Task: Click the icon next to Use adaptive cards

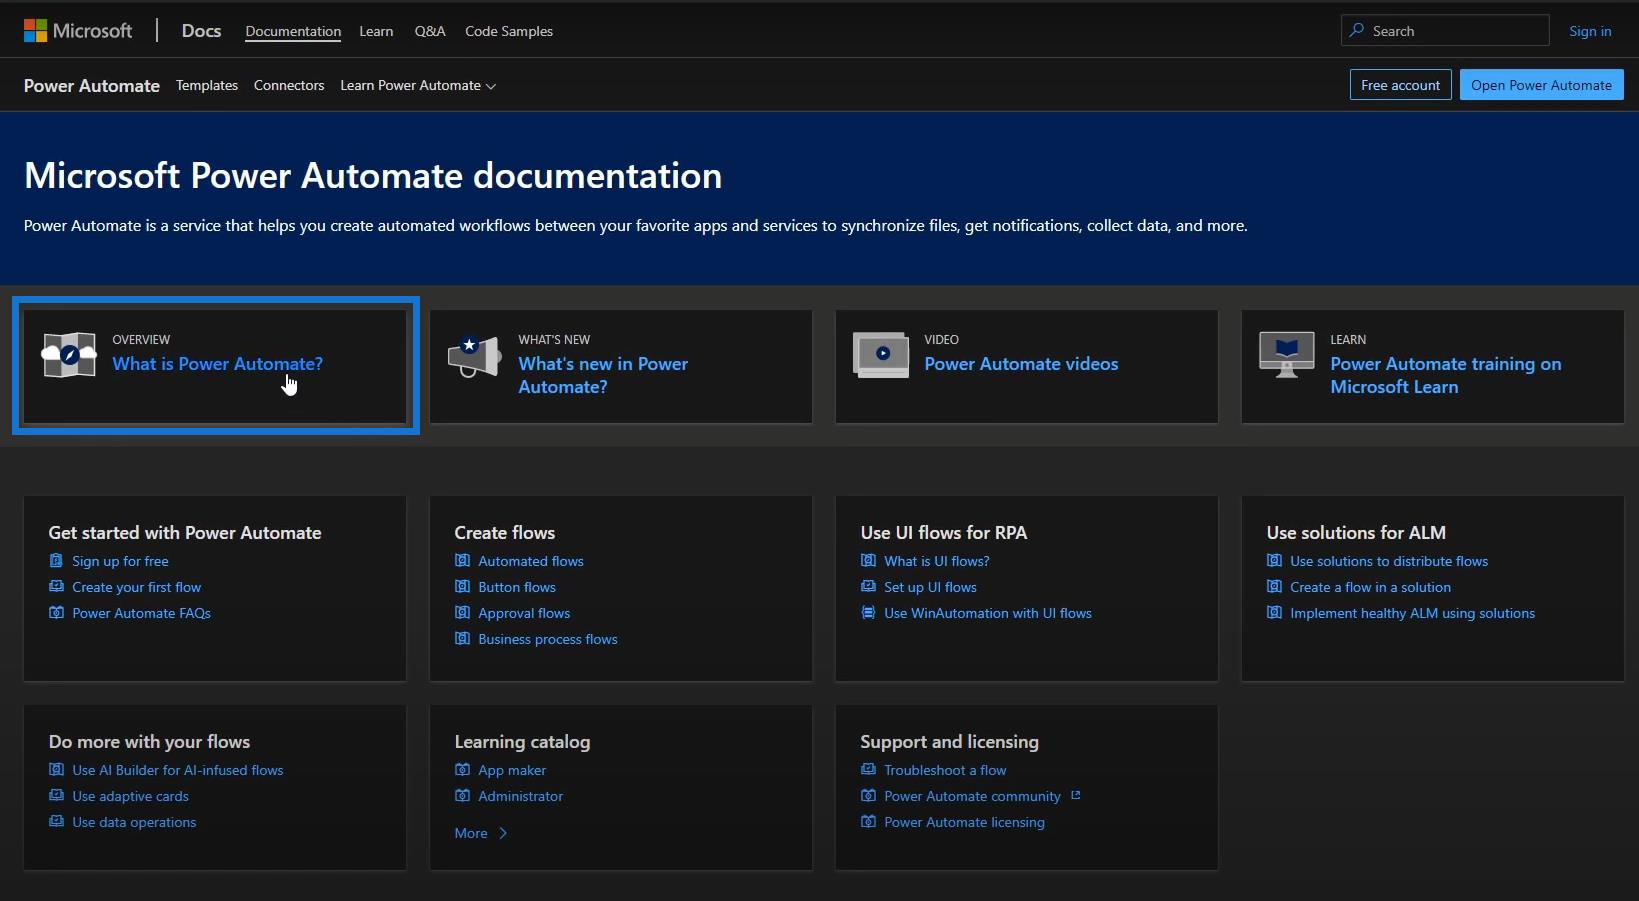Action: [56, 796]
